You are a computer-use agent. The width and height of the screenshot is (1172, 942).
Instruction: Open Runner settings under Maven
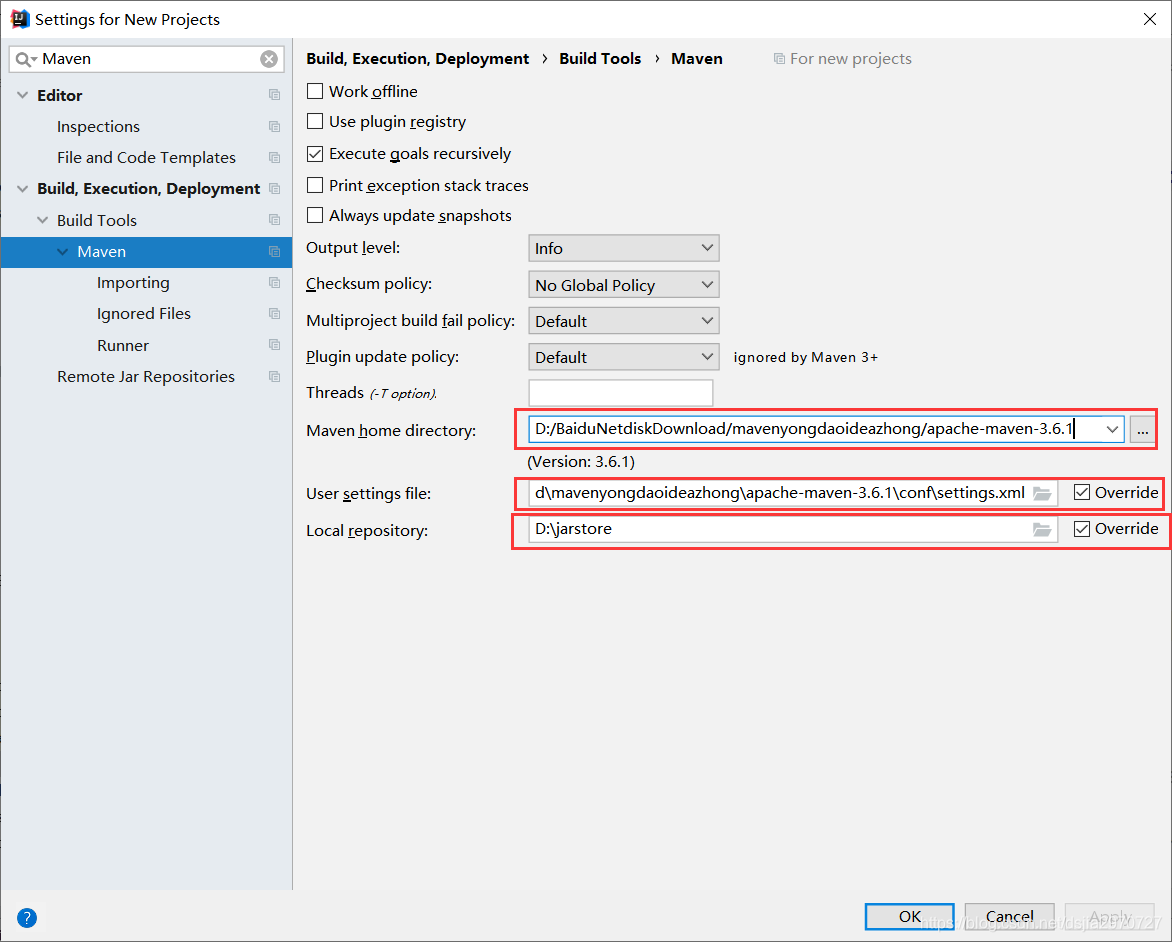pyautogui.click(x=123, y=345)
